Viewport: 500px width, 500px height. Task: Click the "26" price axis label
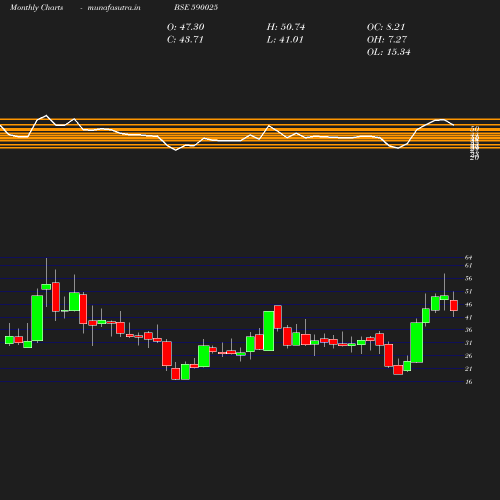(468, 356)
